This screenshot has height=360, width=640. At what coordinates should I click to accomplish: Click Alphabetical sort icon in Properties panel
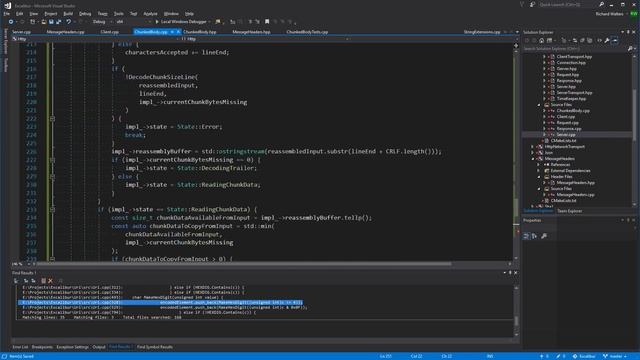(x=534, y=236)
